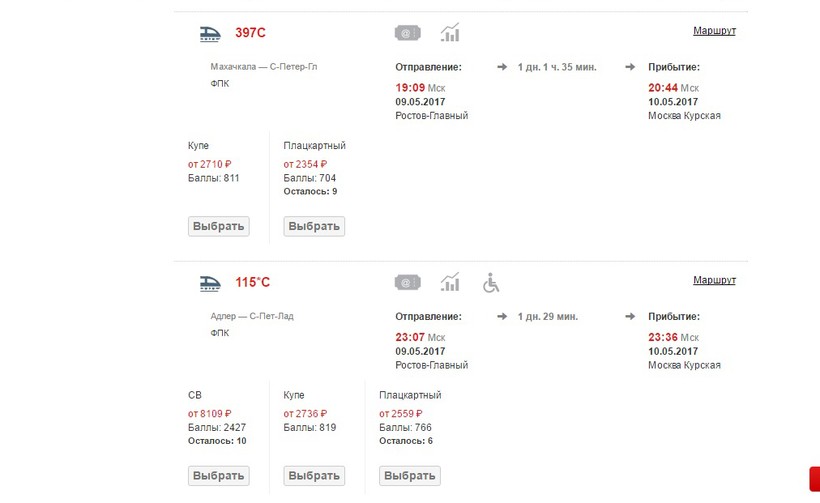Image resolution: width=820 pixels, height=503 pixels.
Task: Click the Плацкартный price от 2354 ₽
Action: coord(305,164)
